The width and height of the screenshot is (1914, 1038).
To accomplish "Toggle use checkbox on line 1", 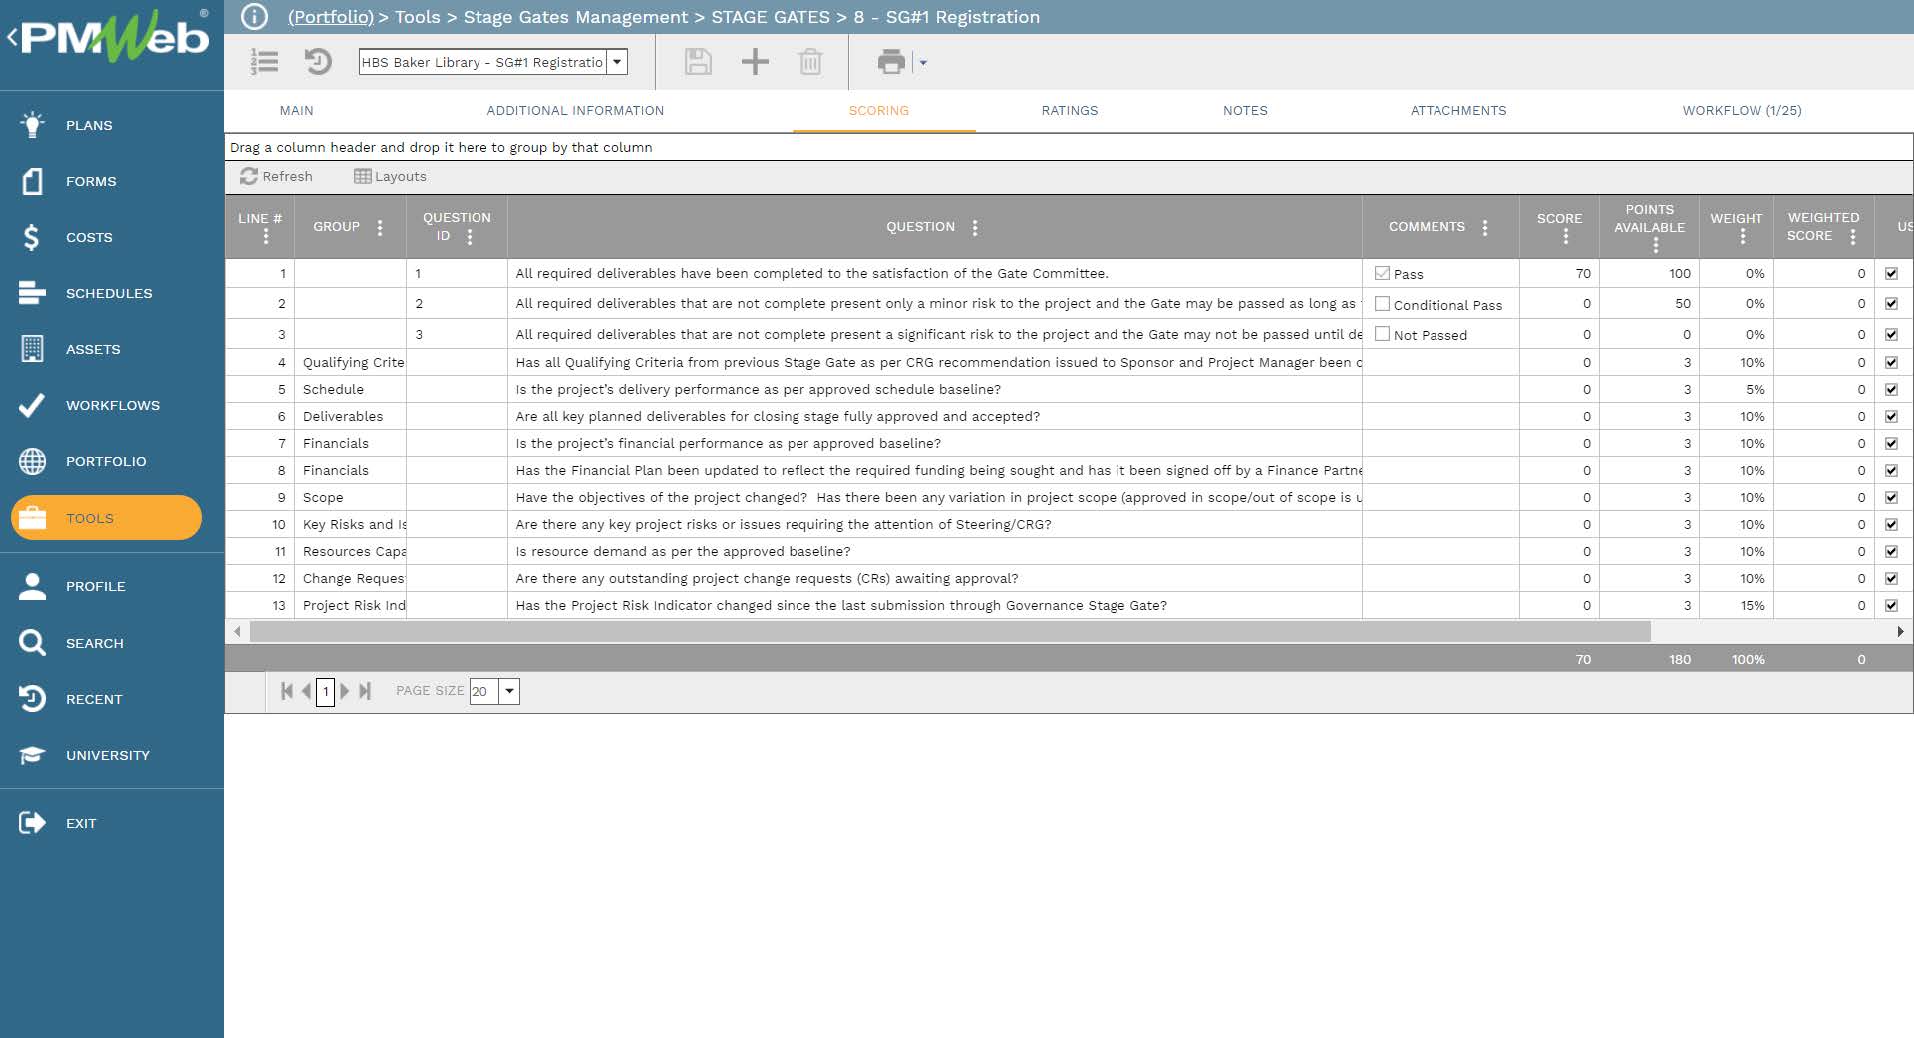I will [x=1891, y=273].
